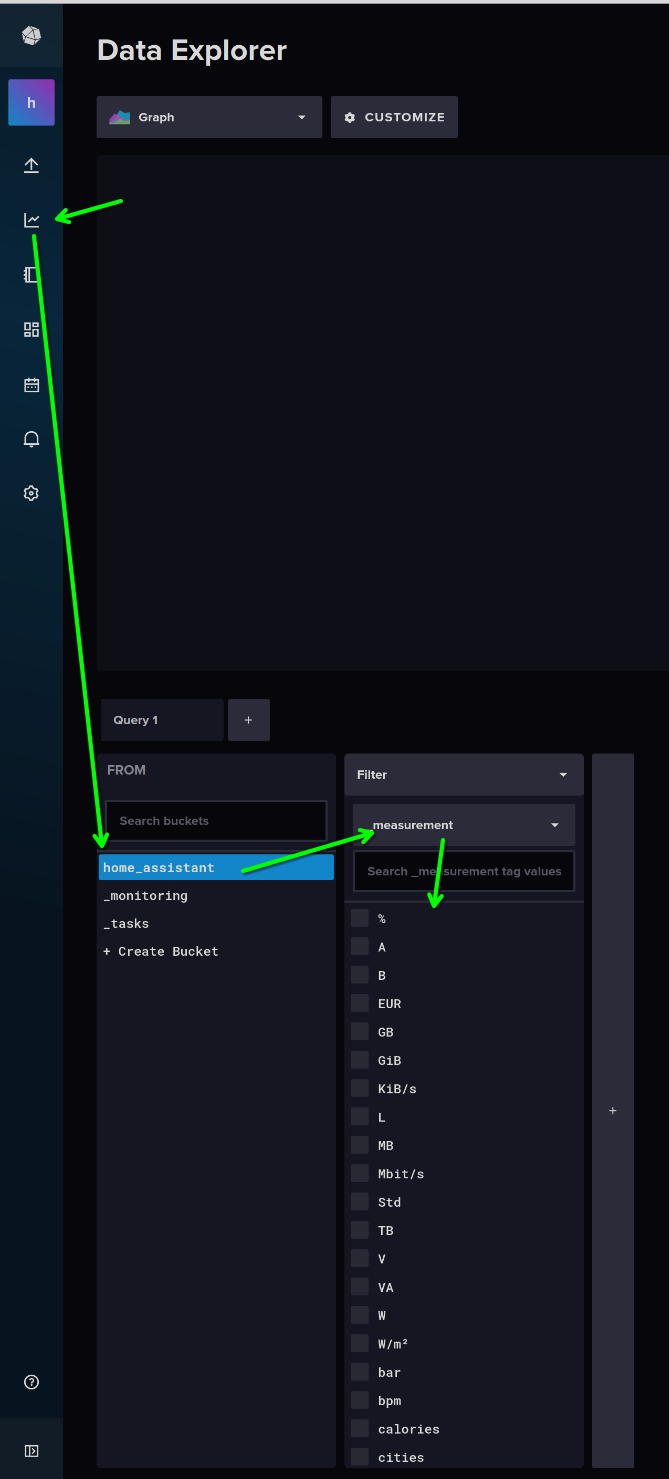Open the Alerts bell icon
669x1479 pixels.
click(x=31, y=439)
